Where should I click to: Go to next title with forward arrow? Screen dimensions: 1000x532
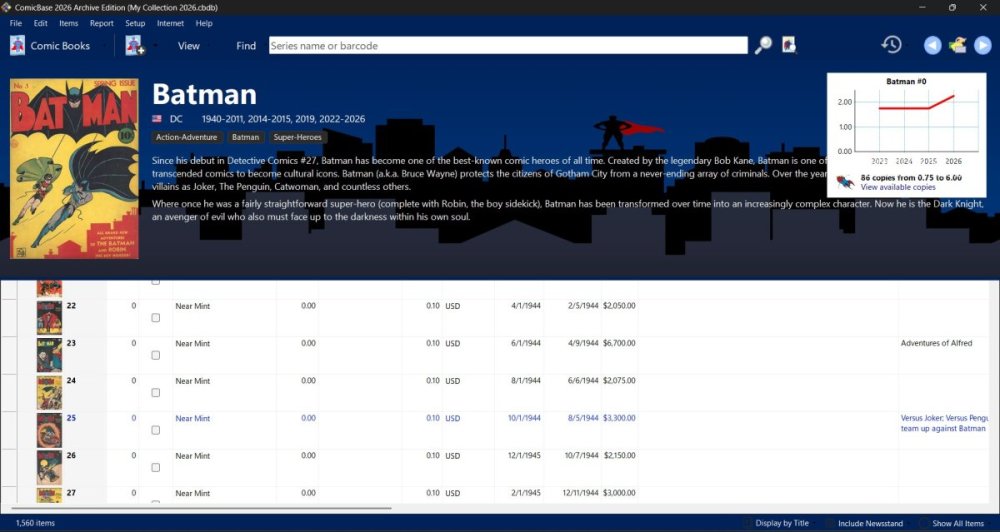point(982,45)
